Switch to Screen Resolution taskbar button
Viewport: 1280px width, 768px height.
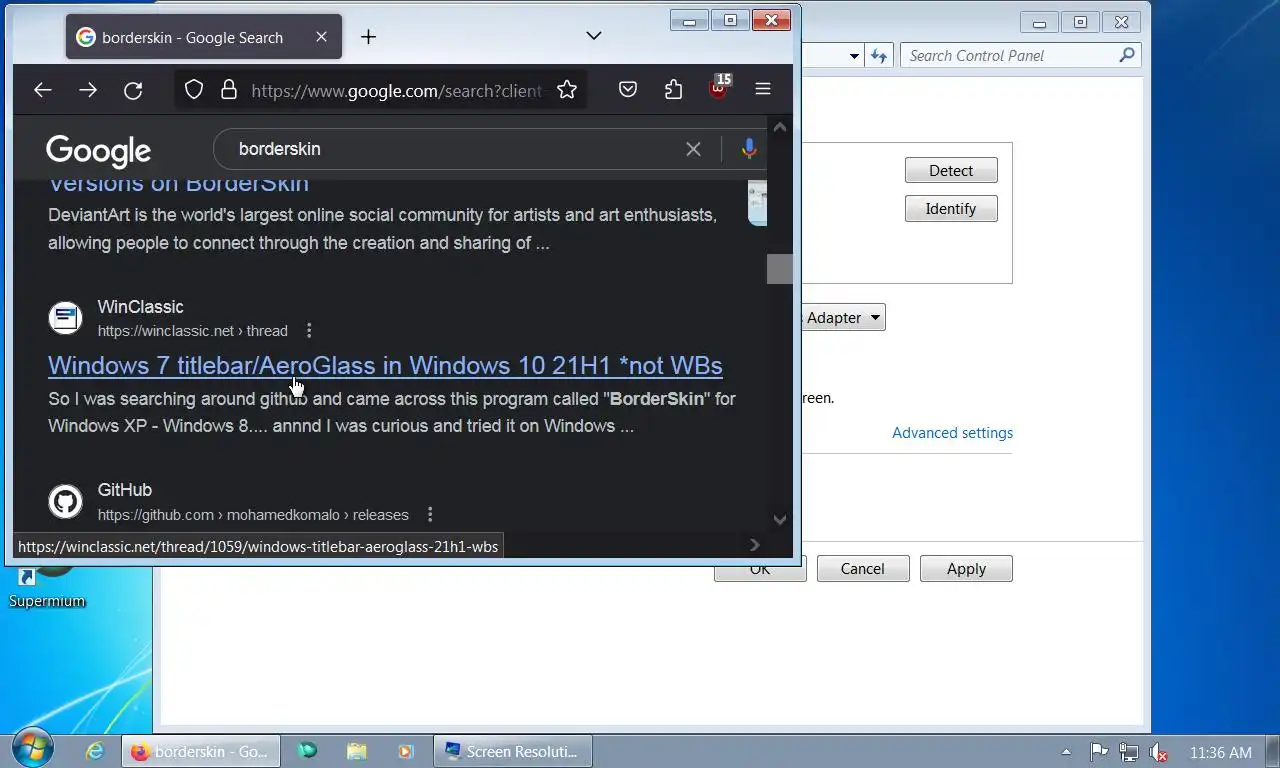tap(512, 751)
